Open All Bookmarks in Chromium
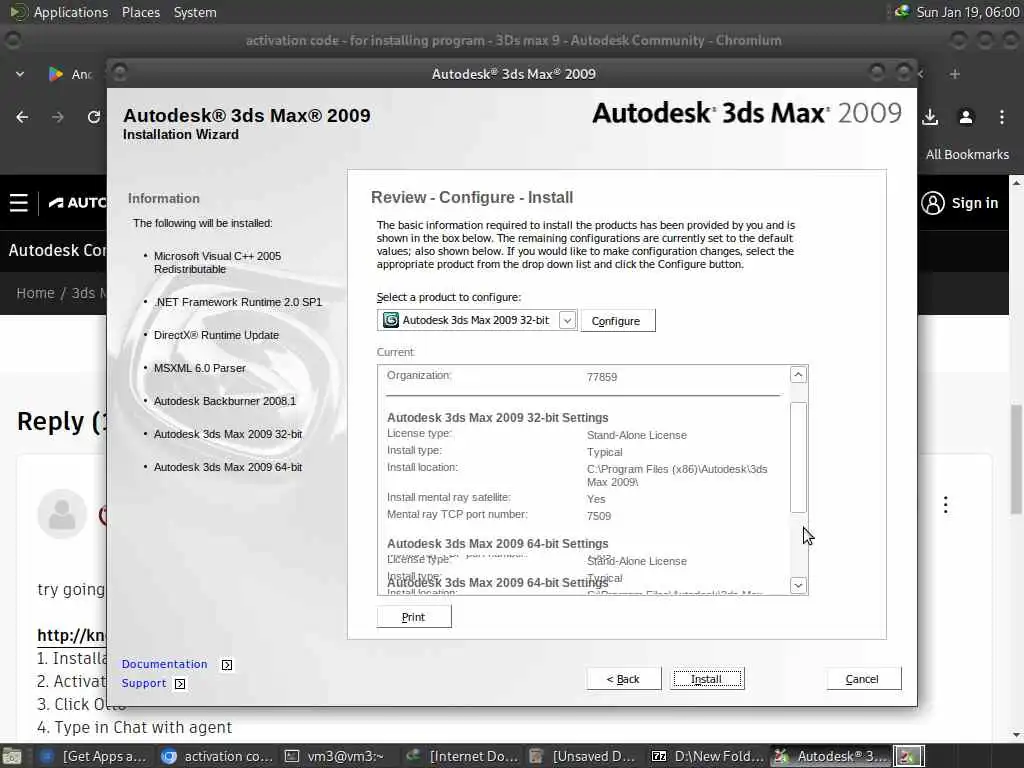 (x=967, y=154)
